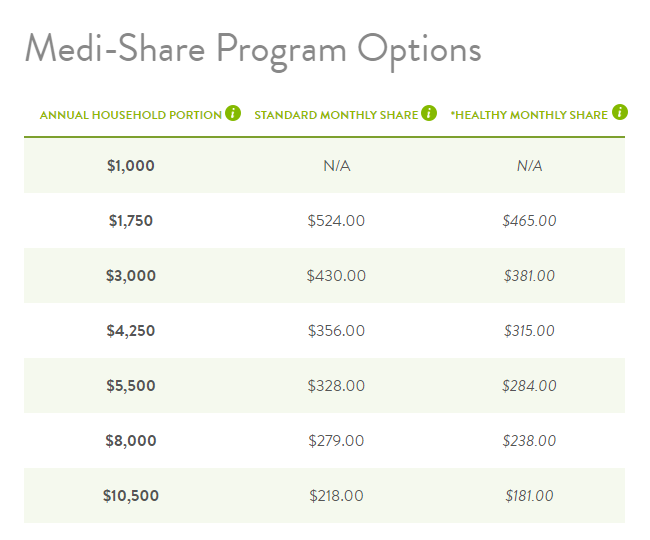
Task: Open info icon next to Standard Monthly Share
Action: pos(429,113)
